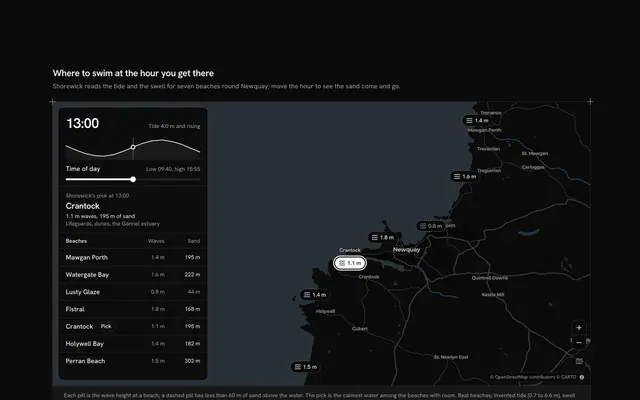Viewport: 640px width, 400px height.
Task: Click 'Where to swim at the hour' heading
Action: pos(133,73)
